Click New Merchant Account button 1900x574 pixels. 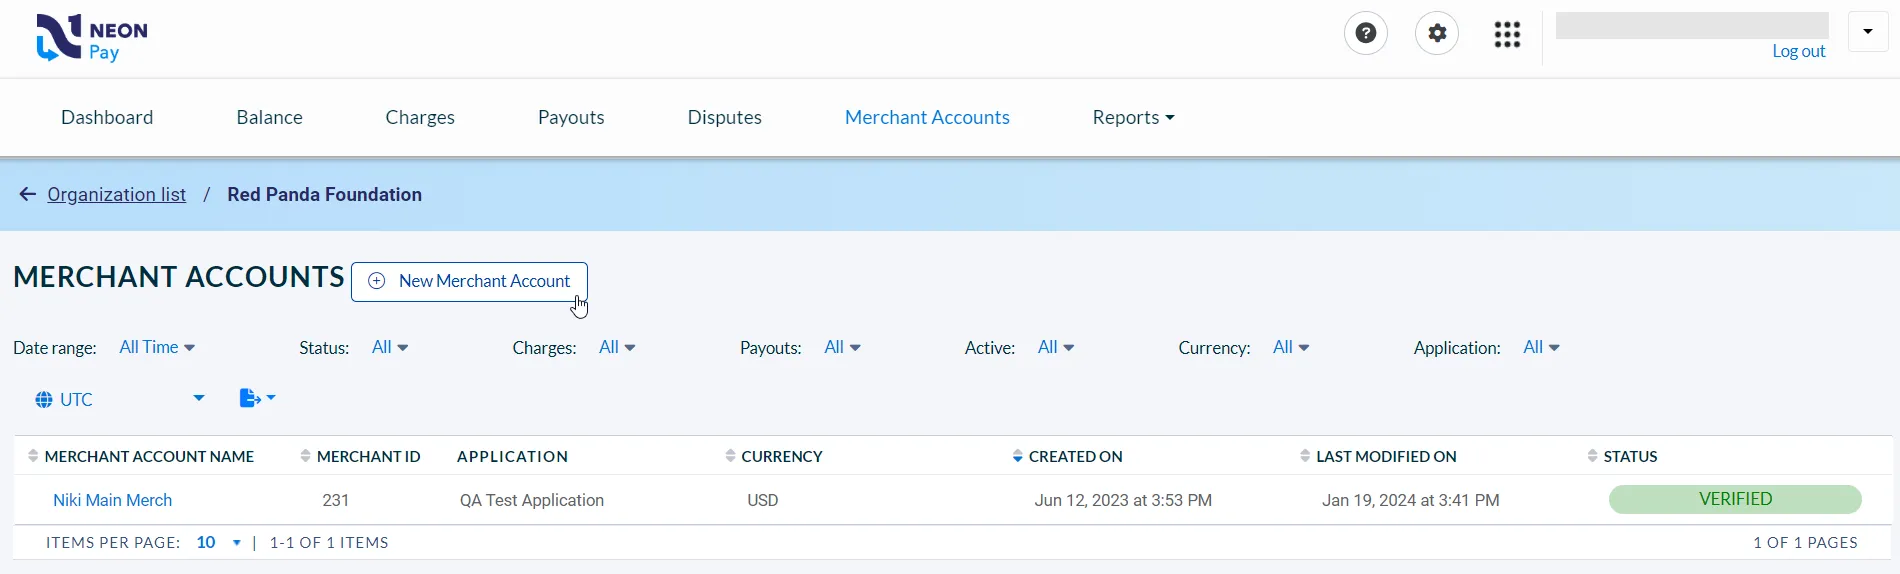pyautogui.click(x=469, y=282)
